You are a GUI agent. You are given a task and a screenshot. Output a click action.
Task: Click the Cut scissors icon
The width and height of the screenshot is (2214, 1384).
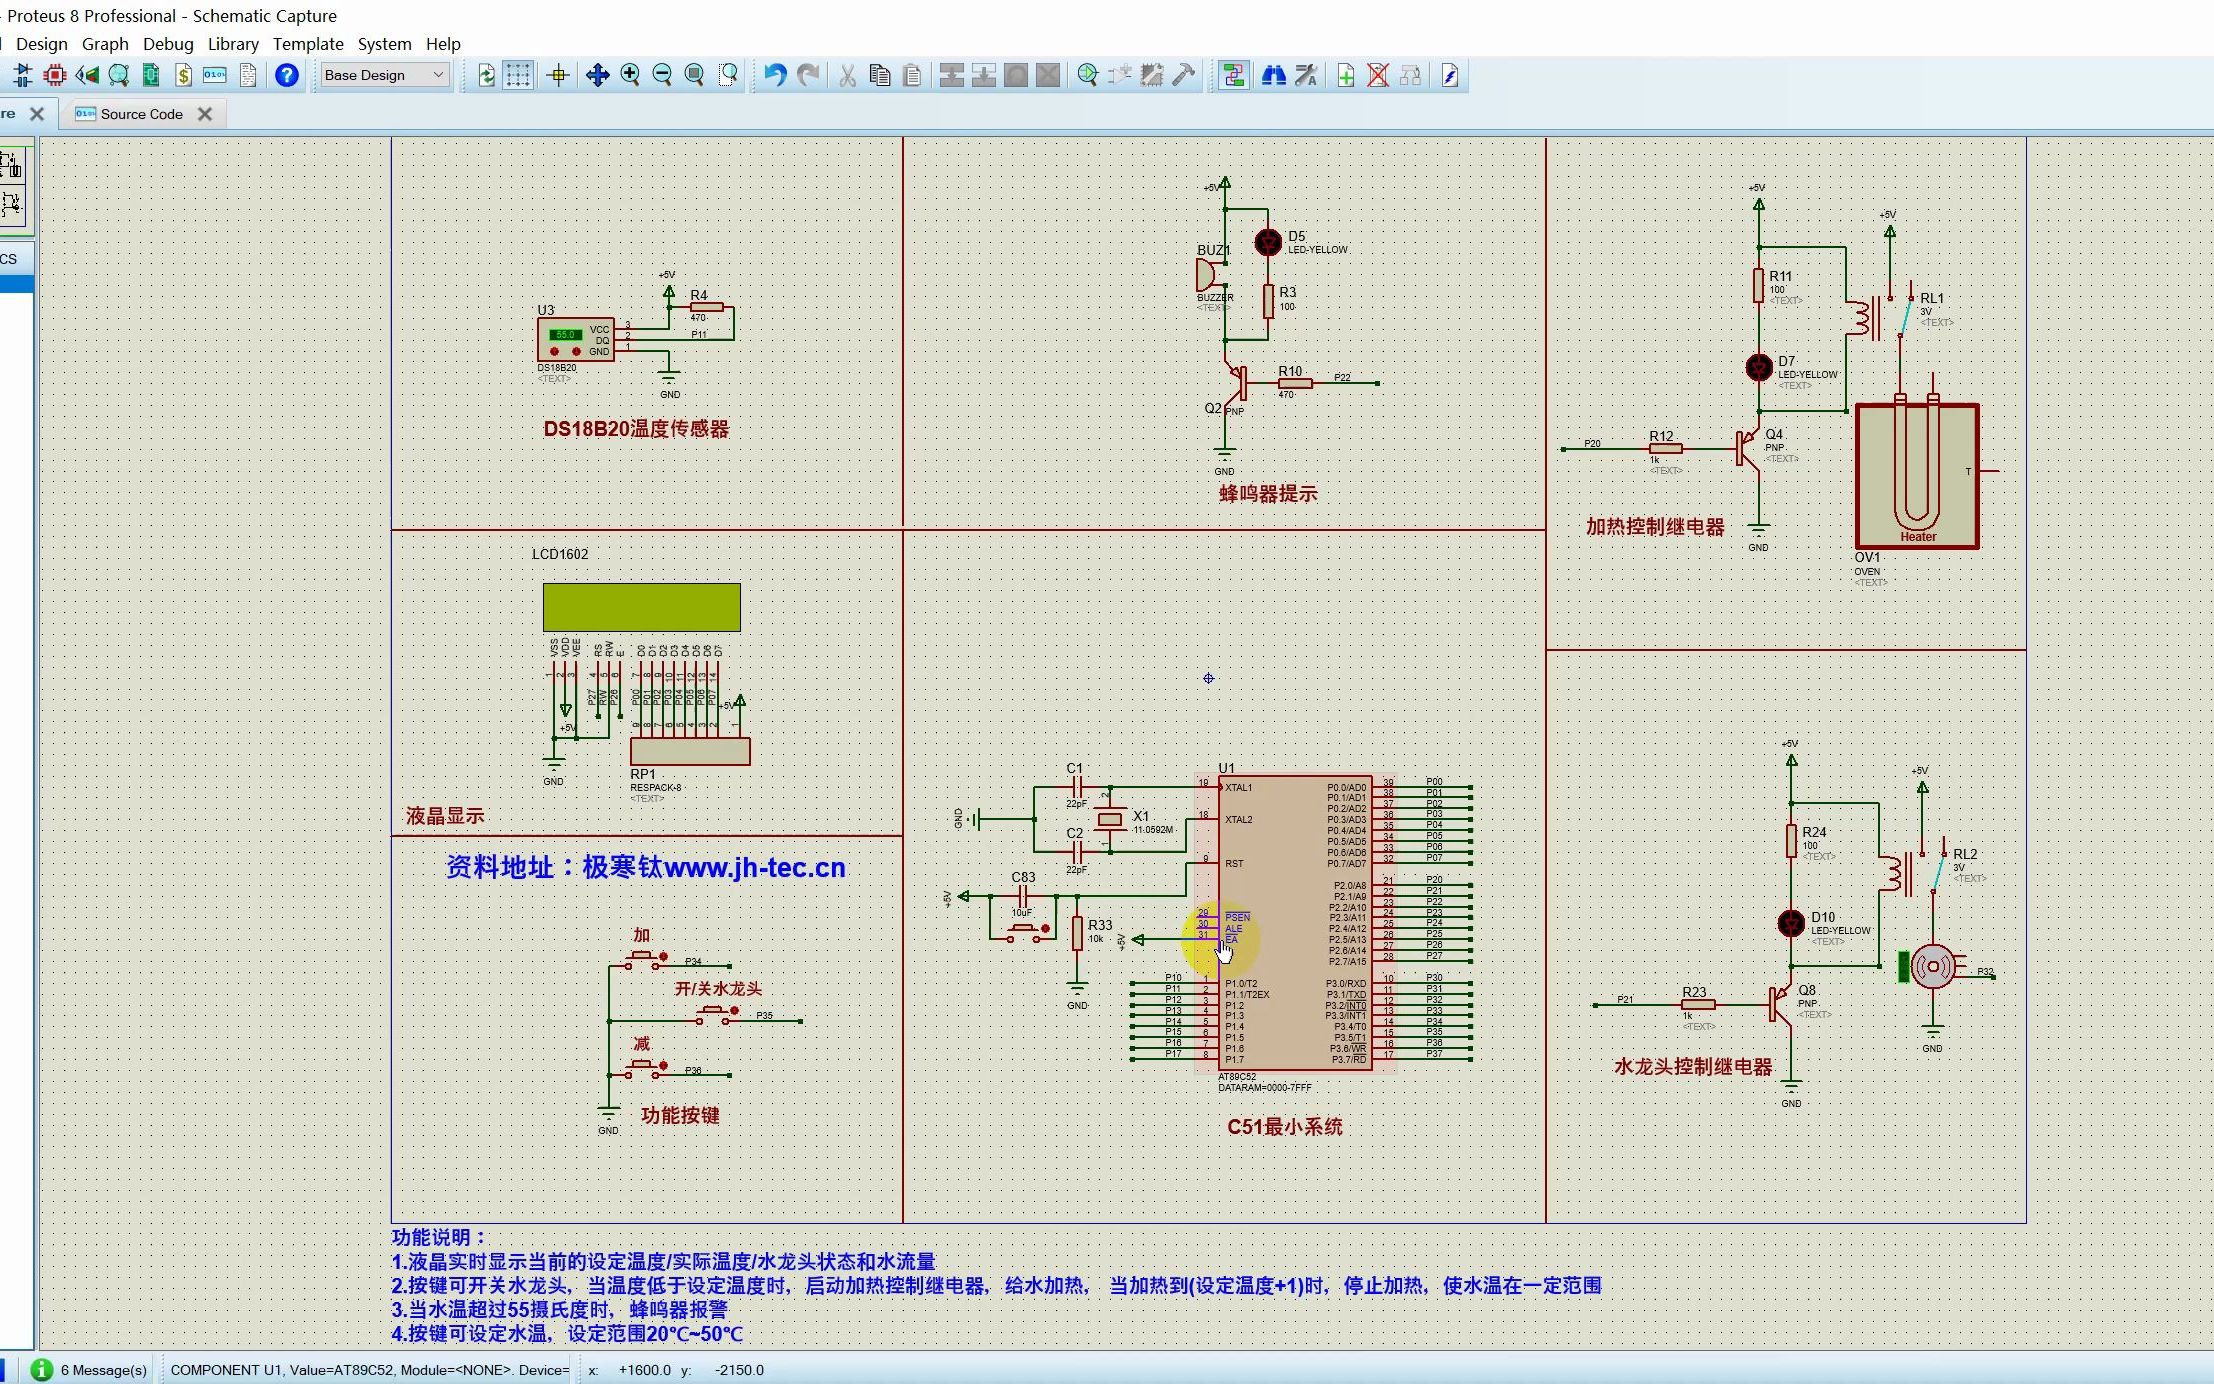coord(846,74)
